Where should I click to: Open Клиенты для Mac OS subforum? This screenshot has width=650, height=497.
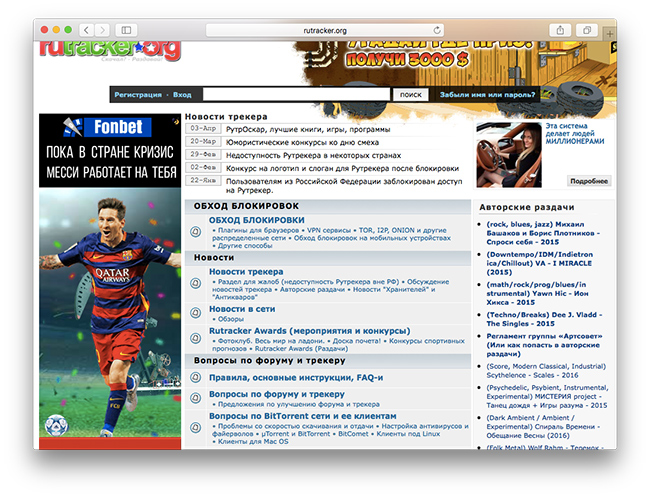pyautogui.click(x=253, y=442)
